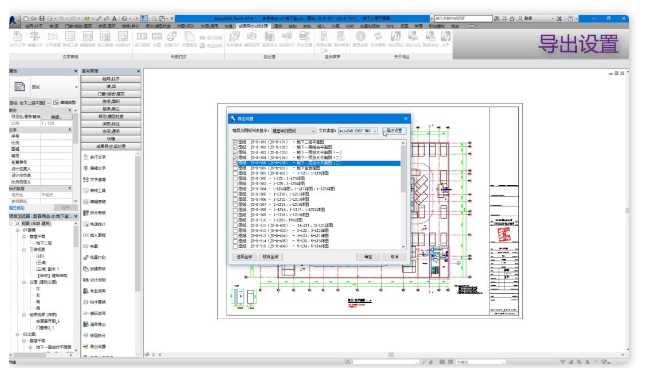Screen dimensions: 645x368
Task: Click the 轴网与柱子 palette category button
Action: click(x=111, y=79)
